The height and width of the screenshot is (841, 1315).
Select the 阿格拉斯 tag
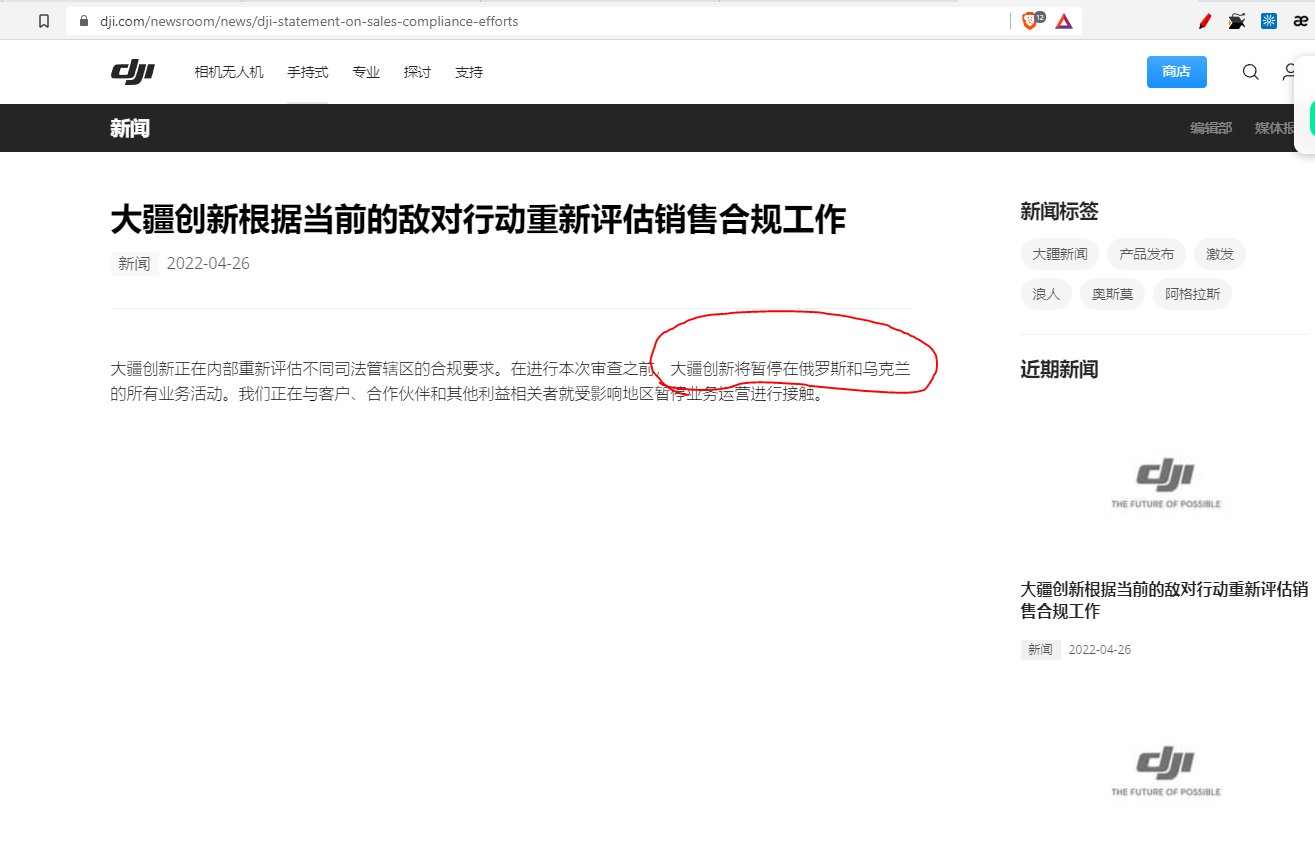tap(1192, 295)
